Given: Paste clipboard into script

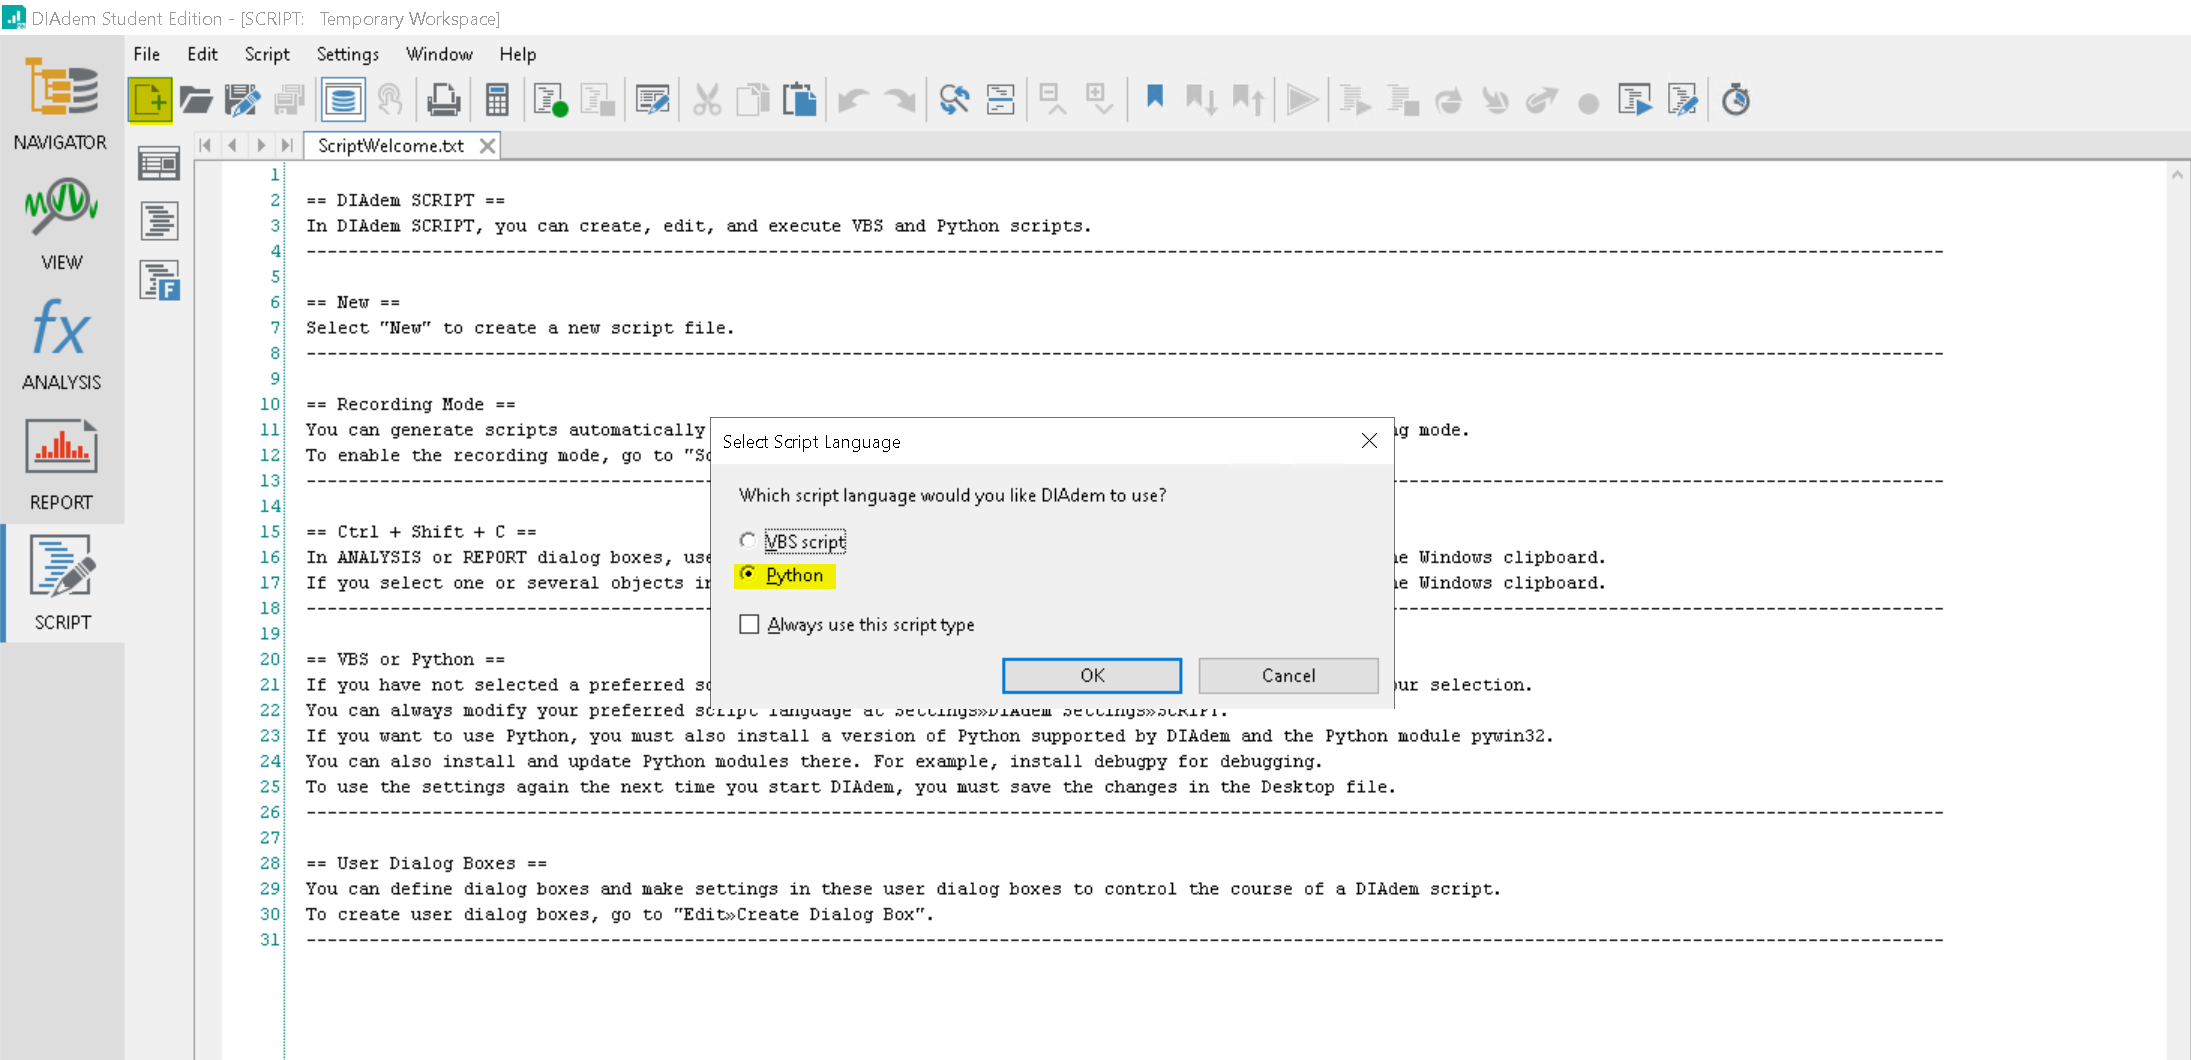Looking at the screenshot, I should (x=800, y=100).
